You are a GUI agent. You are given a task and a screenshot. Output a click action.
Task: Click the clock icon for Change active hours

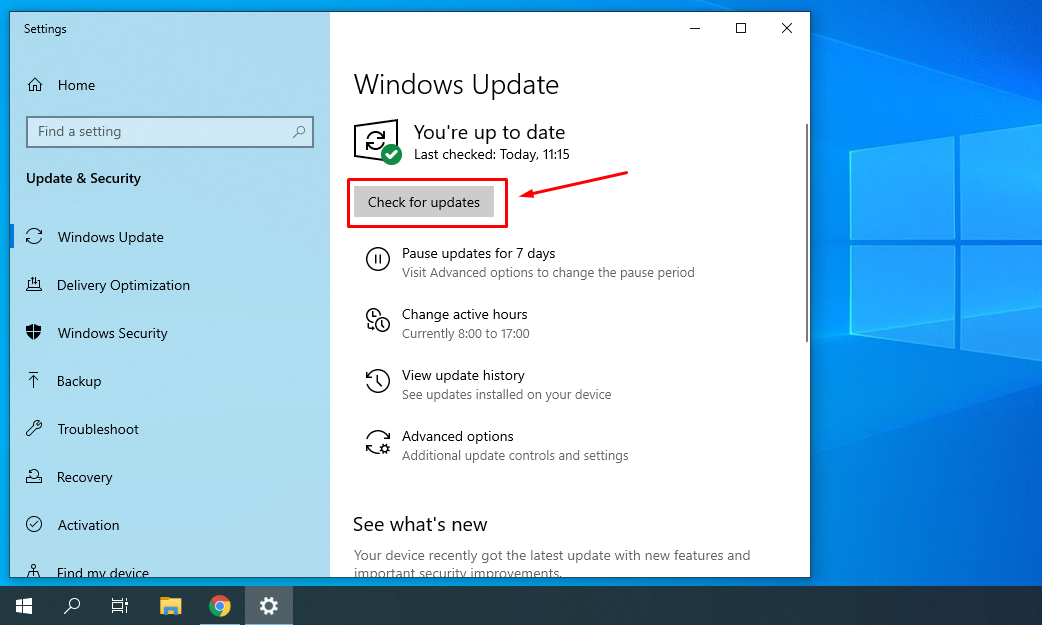[377, 320]
